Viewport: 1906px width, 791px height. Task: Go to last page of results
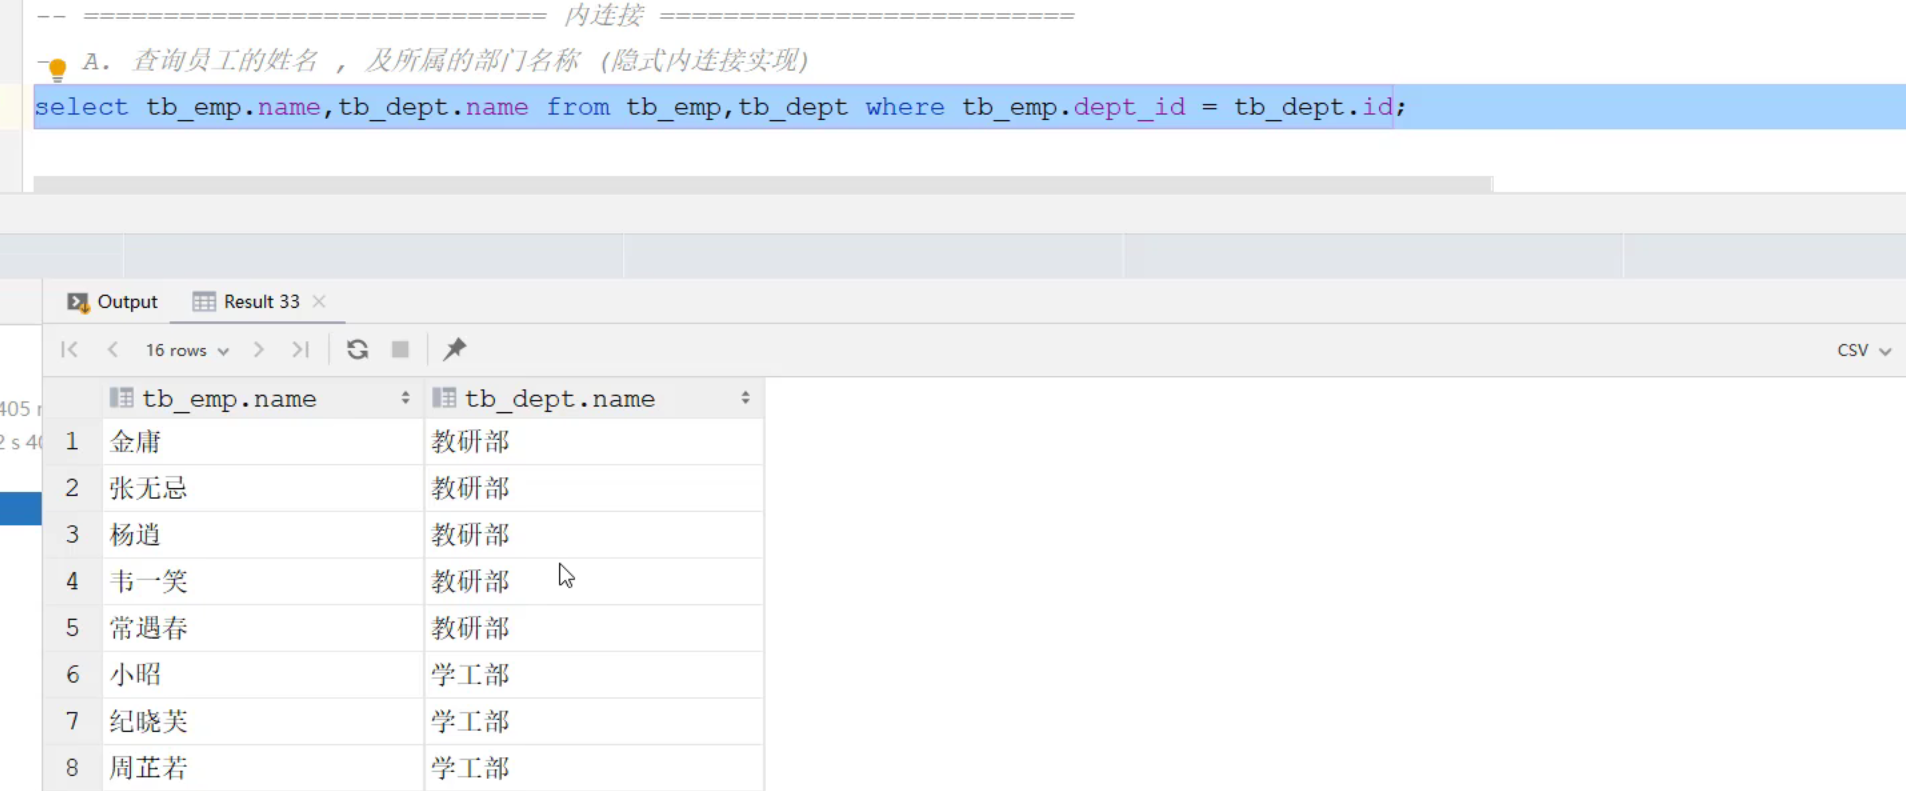click(x=300, y=349)
